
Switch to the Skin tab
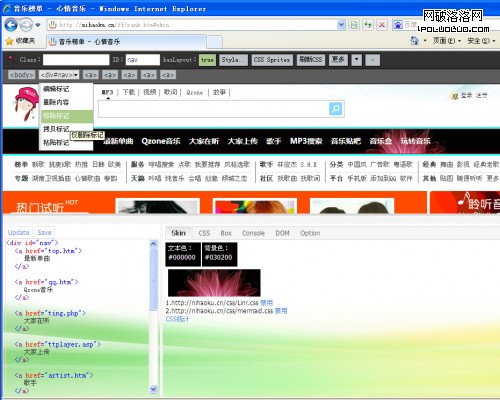(178, 233)
